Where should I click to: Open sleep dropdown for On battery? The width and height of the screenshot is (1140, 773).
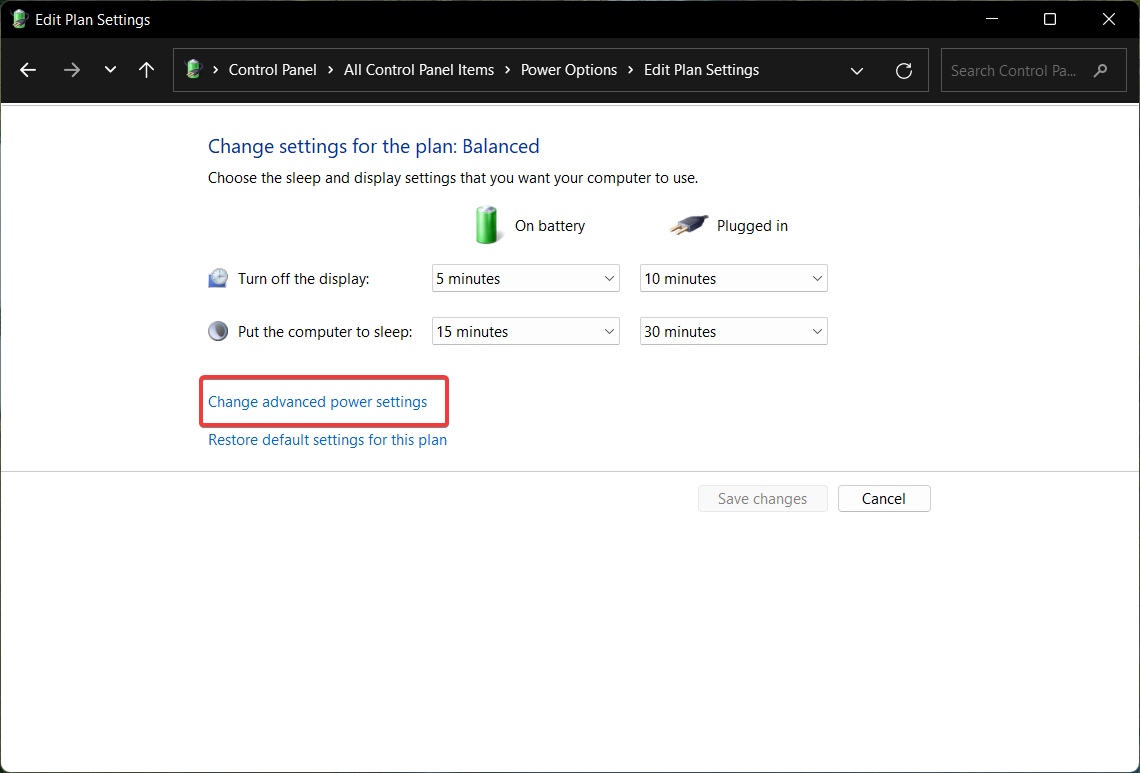pos(525,332)
